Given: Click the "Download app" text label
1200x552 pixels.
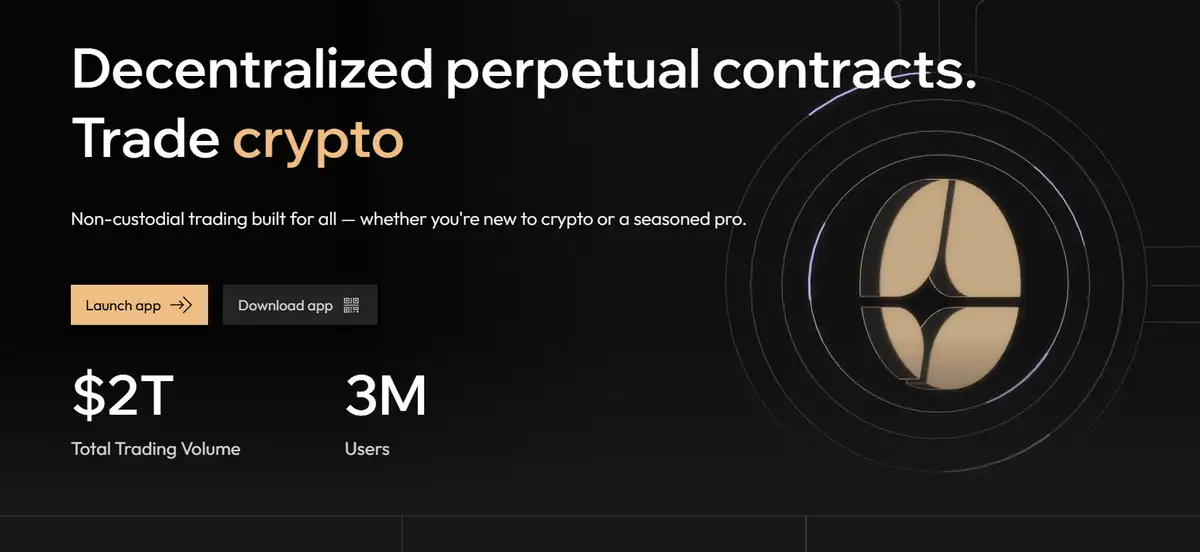Looking at the screenshot, I should point(285,305).
